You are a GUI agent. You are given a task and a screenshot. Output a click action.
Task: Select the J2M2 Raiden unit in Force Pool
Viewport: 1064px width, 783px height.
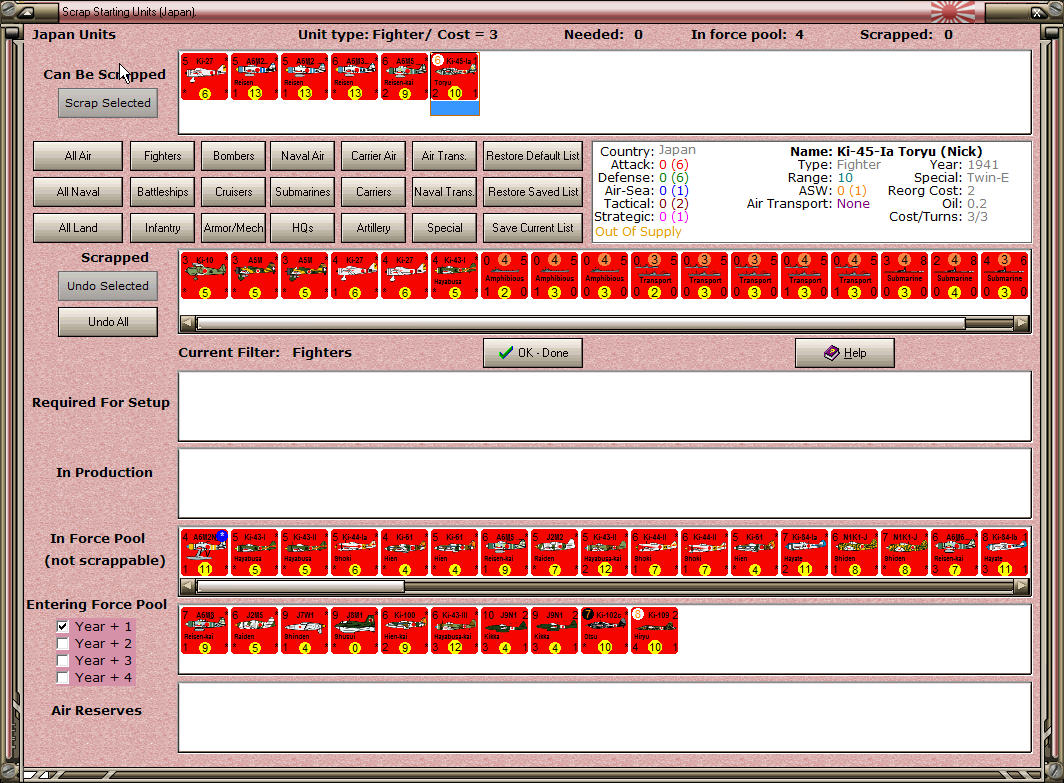555,552
